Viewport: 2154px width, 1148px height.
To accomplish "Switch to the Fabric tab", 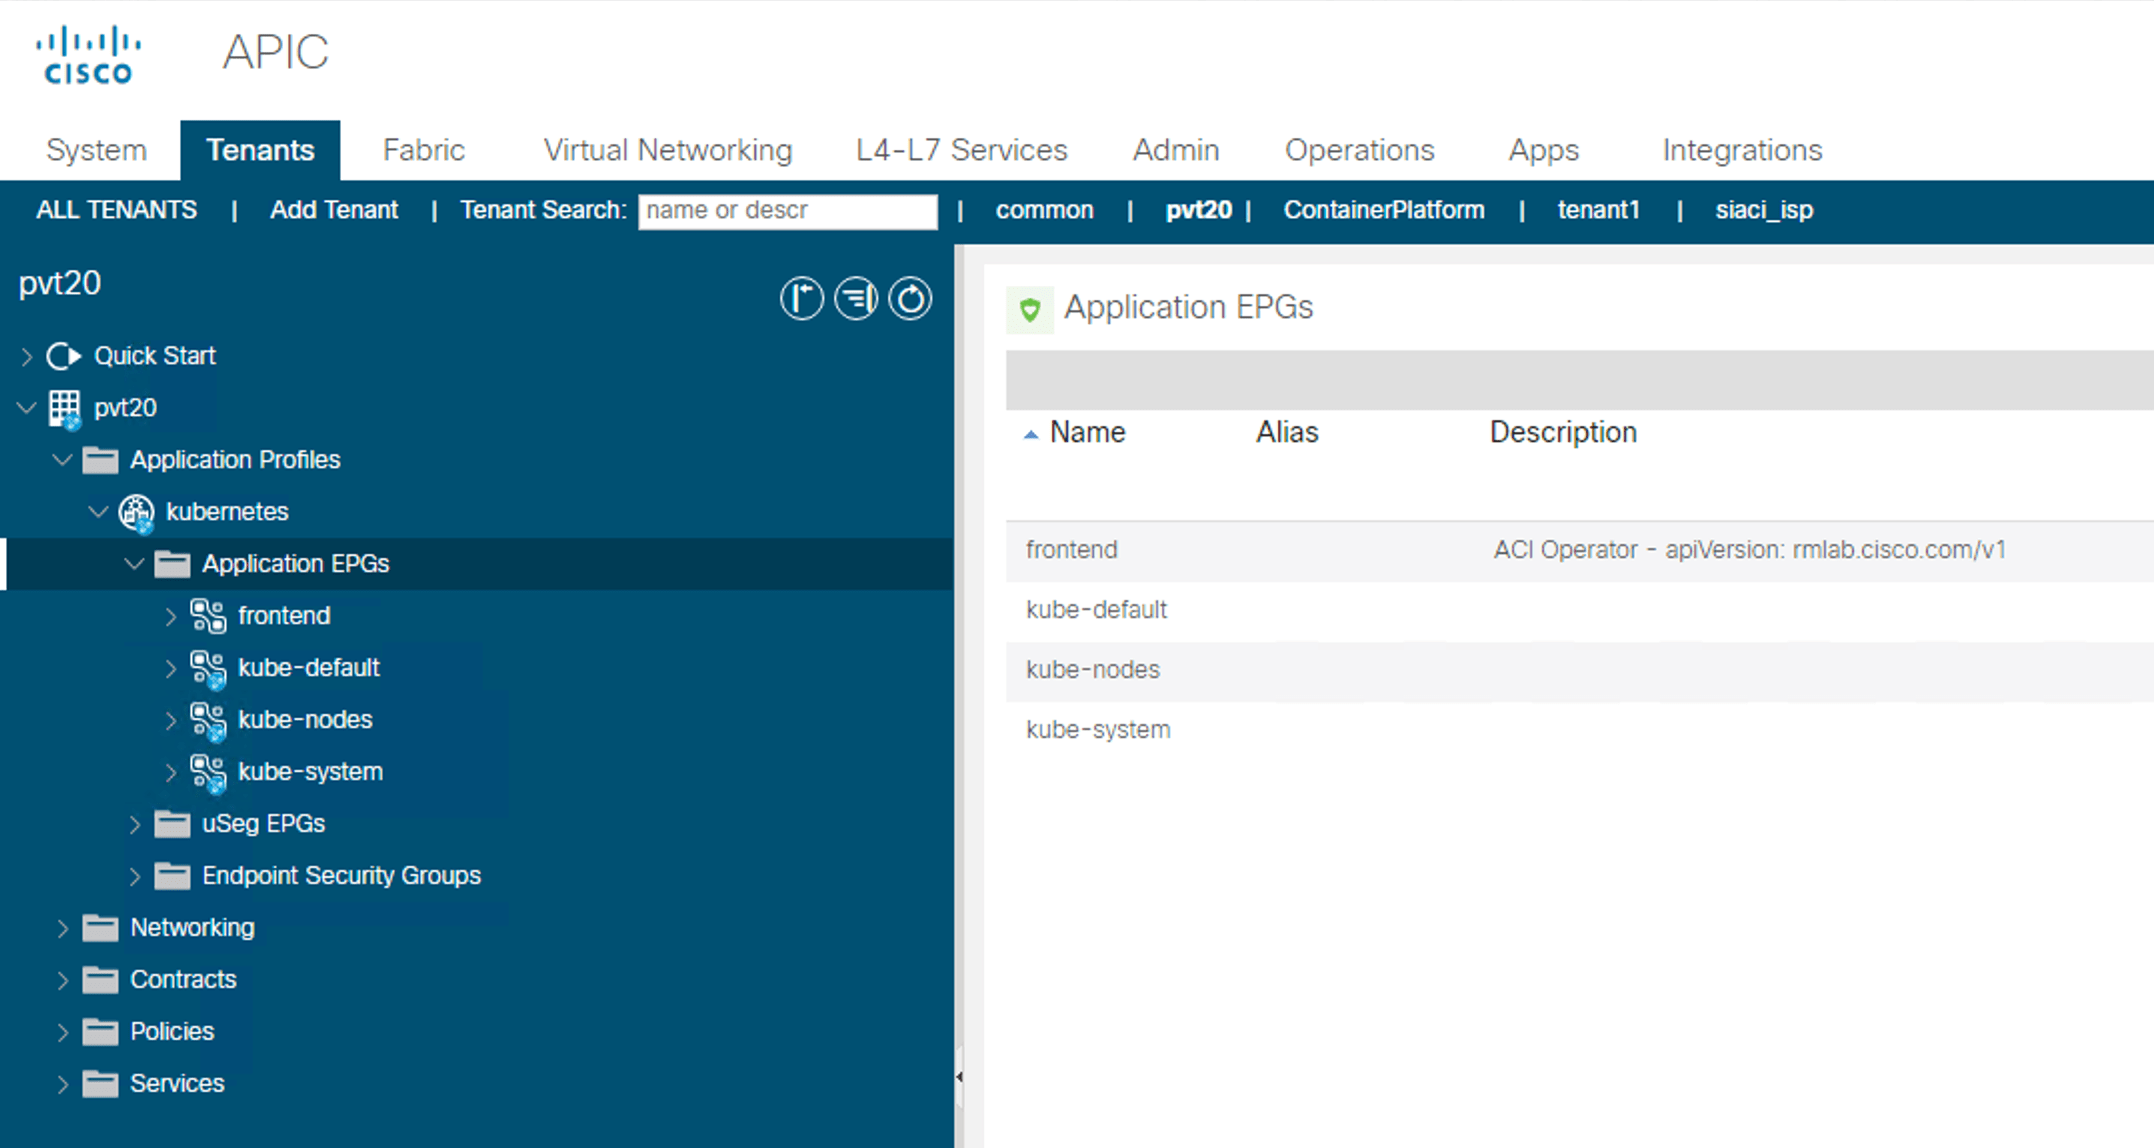I will pyautogui.click(x=423, y=149).
